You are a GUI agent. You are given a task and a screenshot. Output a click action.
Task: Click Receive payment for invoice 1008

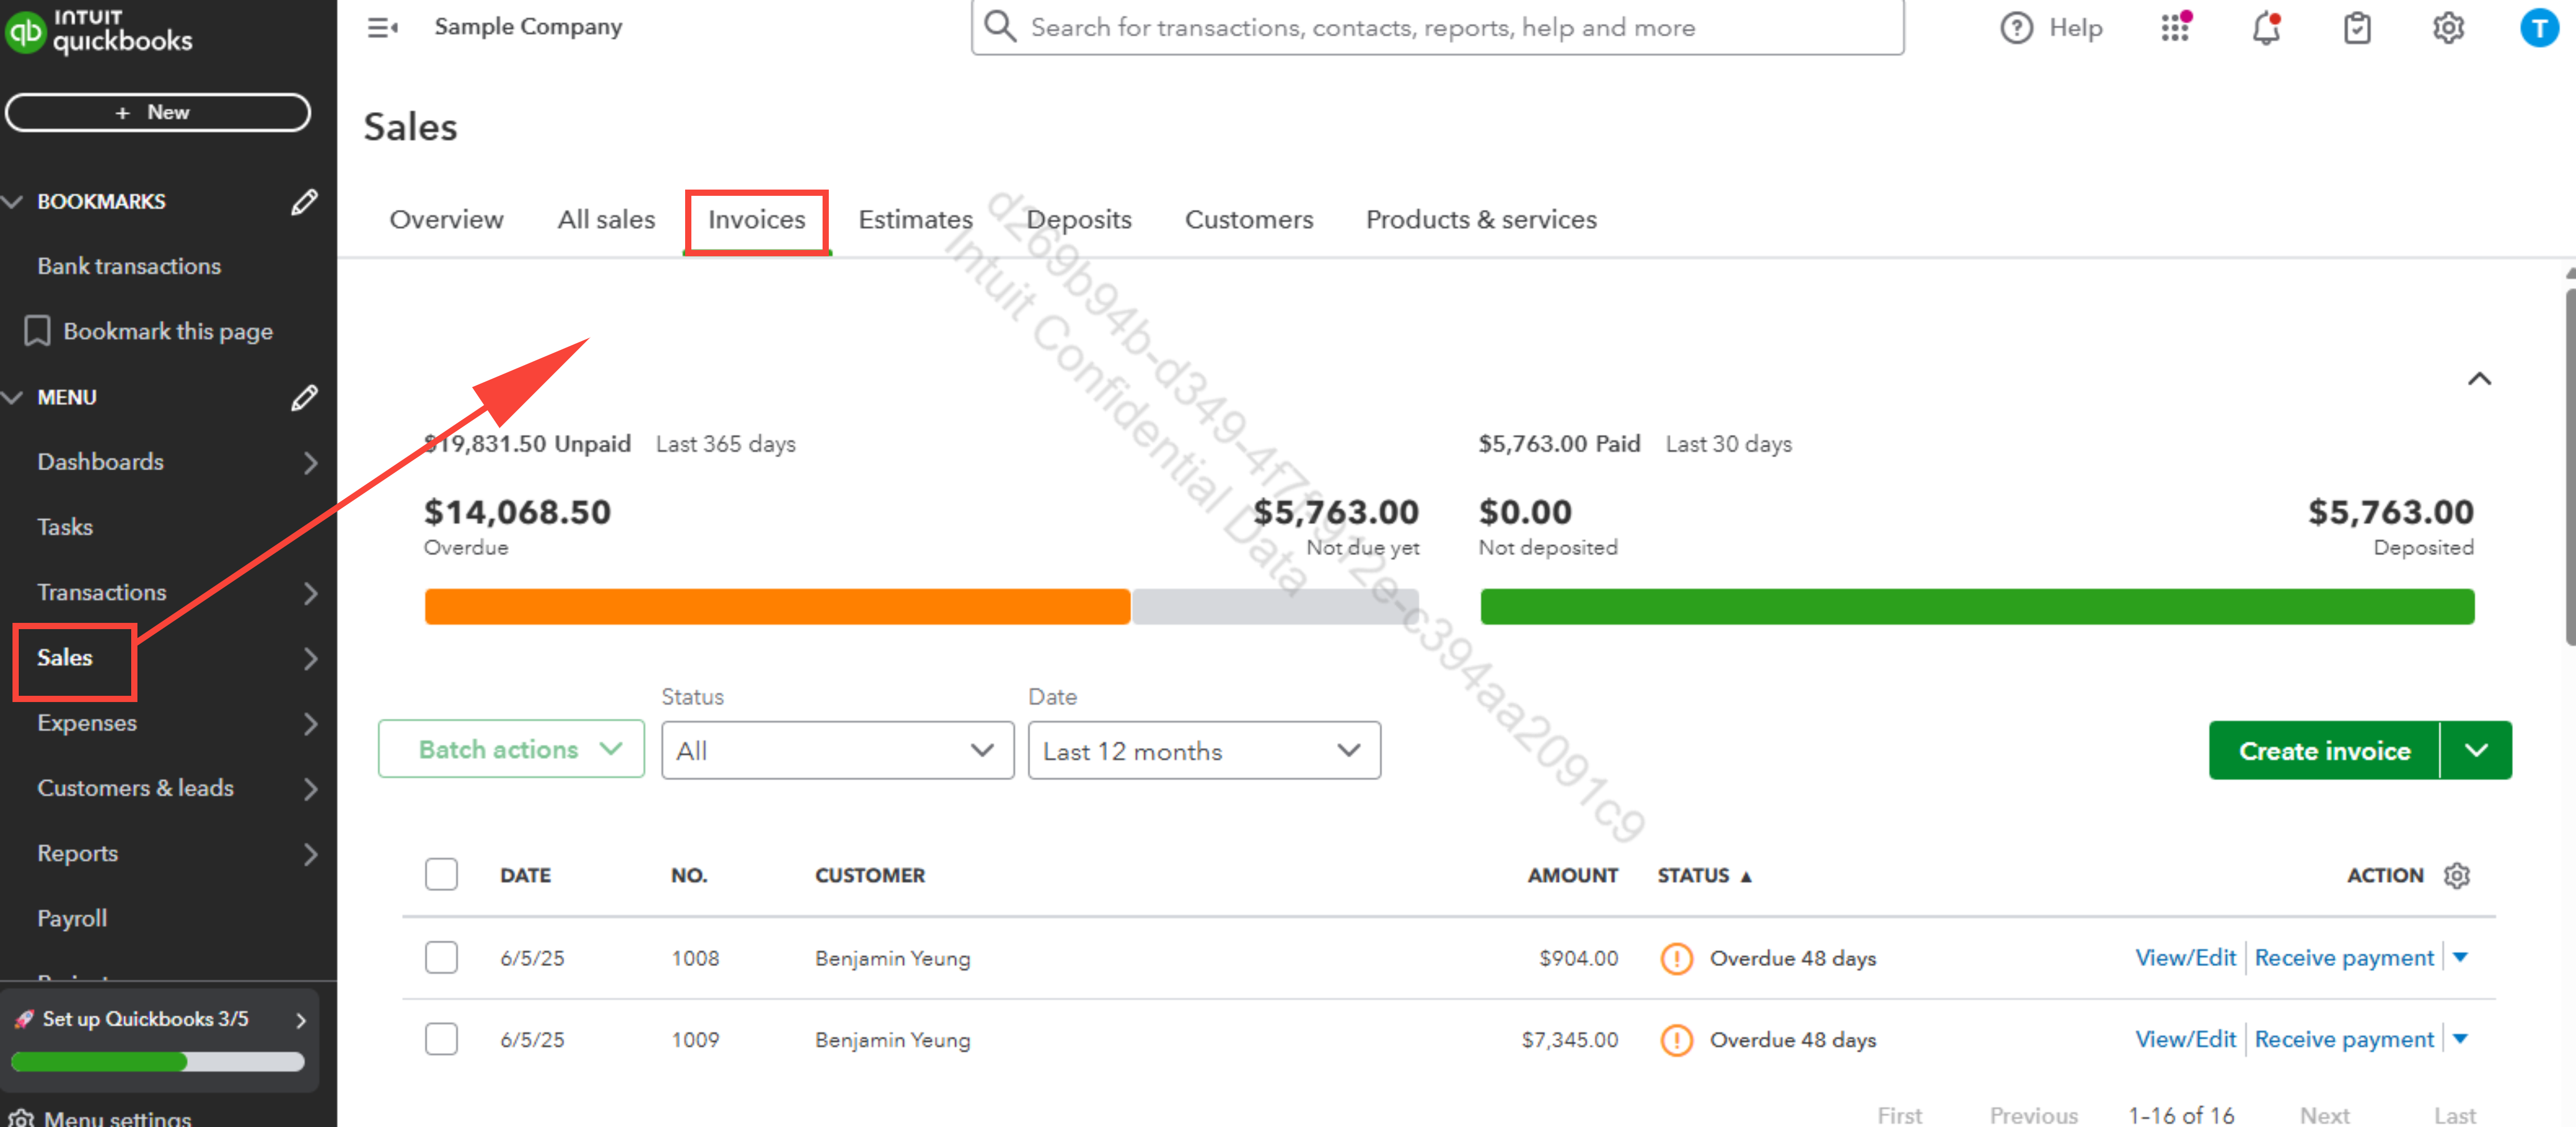[2344, 957]
